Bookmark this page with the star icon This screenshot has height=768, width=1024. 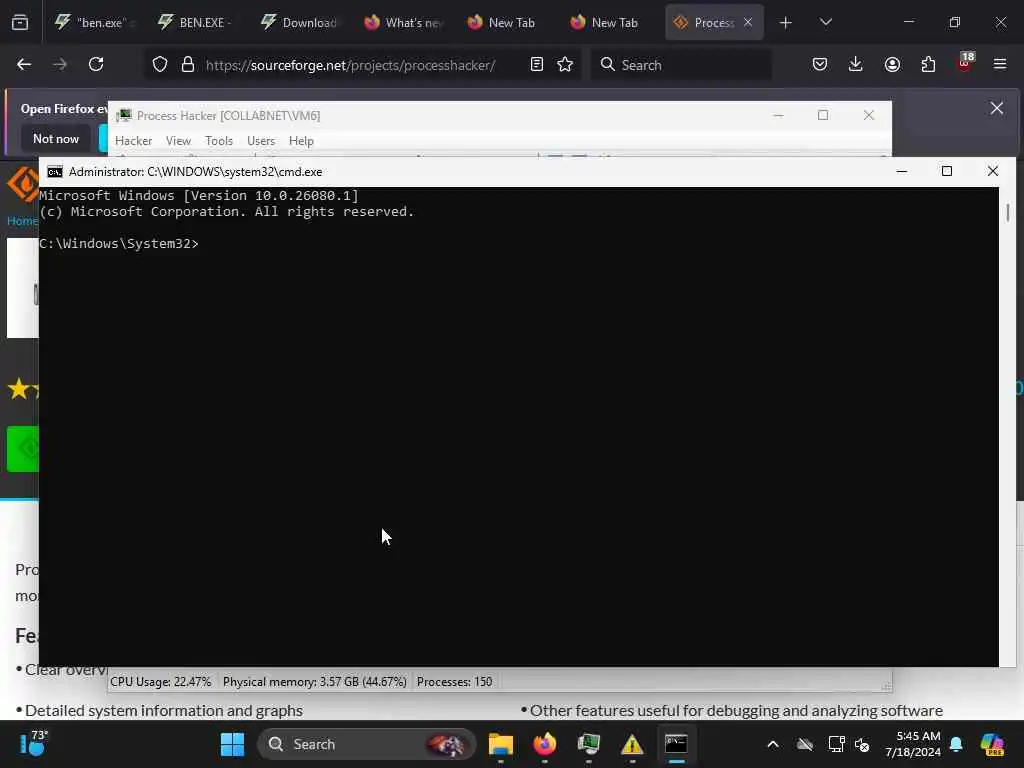[x=565, y=64]
